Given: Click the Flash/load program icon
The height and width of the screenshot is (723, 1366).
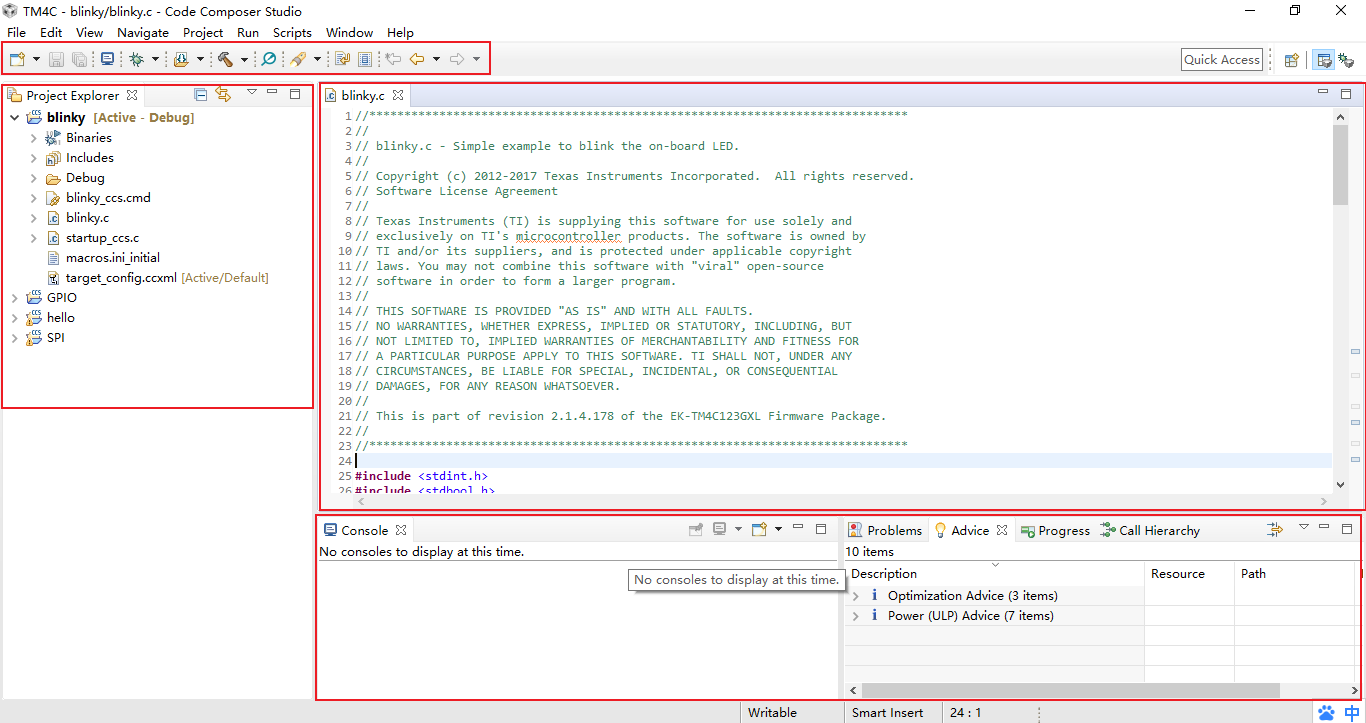Looking at the screenshot, I should (181, 60).
